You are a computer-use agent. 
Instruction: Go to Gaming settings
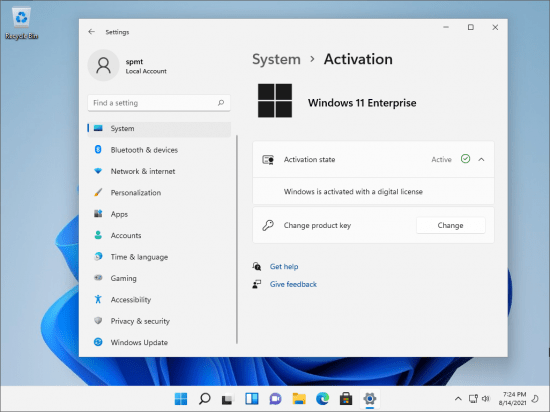click(159, 278)
